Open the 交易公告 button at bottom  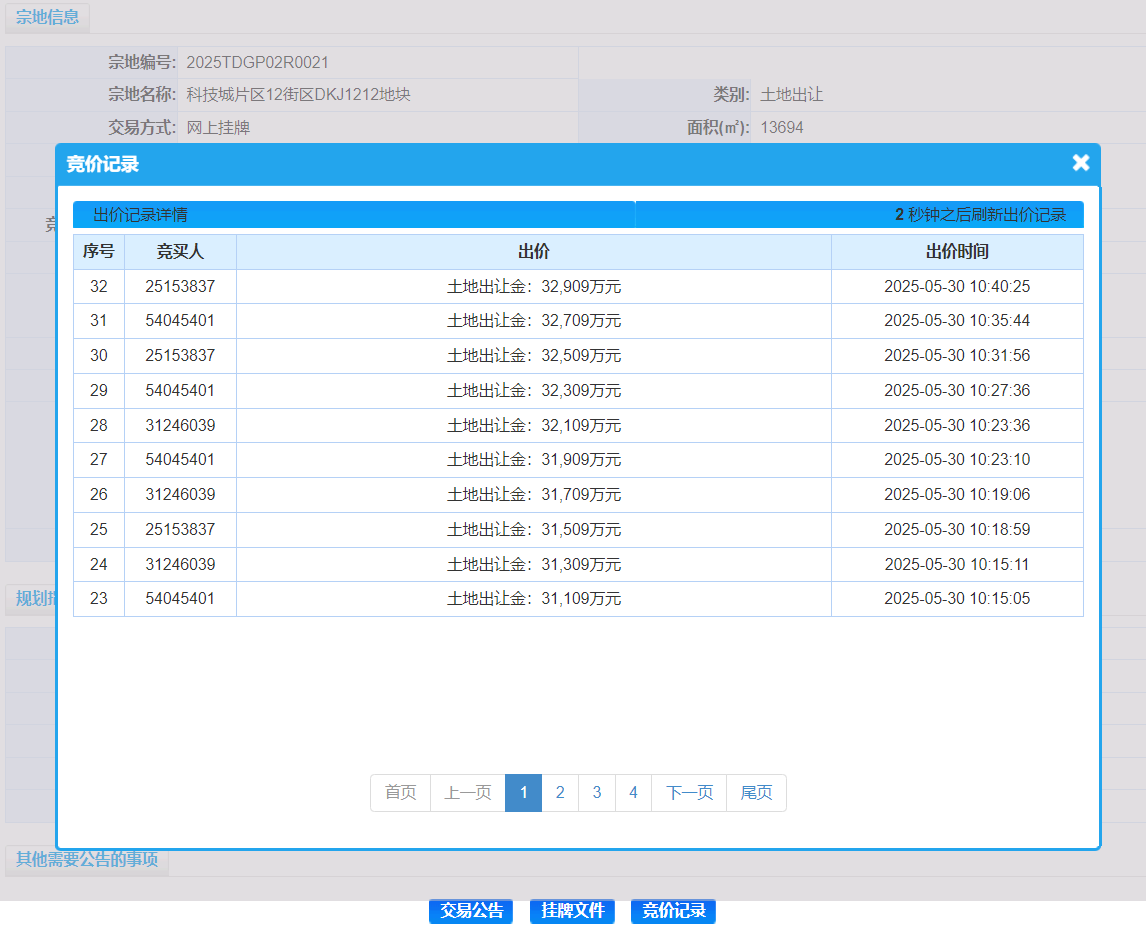coord(471,911)
